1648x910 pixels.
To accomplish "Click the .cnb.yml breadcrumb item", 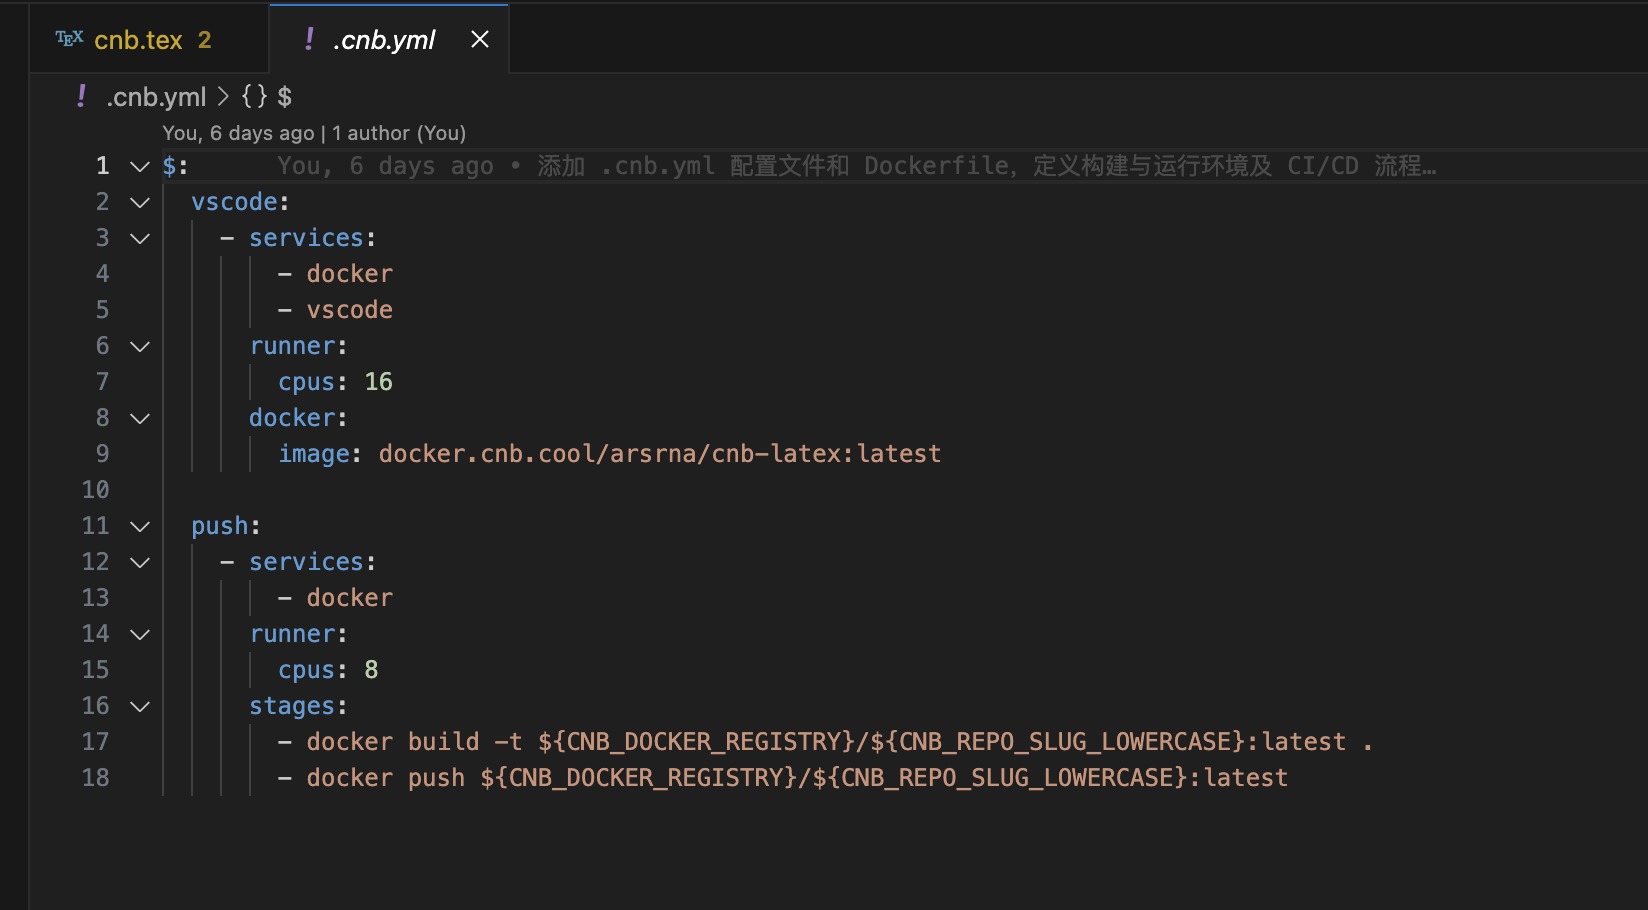I will coord(156,96).
